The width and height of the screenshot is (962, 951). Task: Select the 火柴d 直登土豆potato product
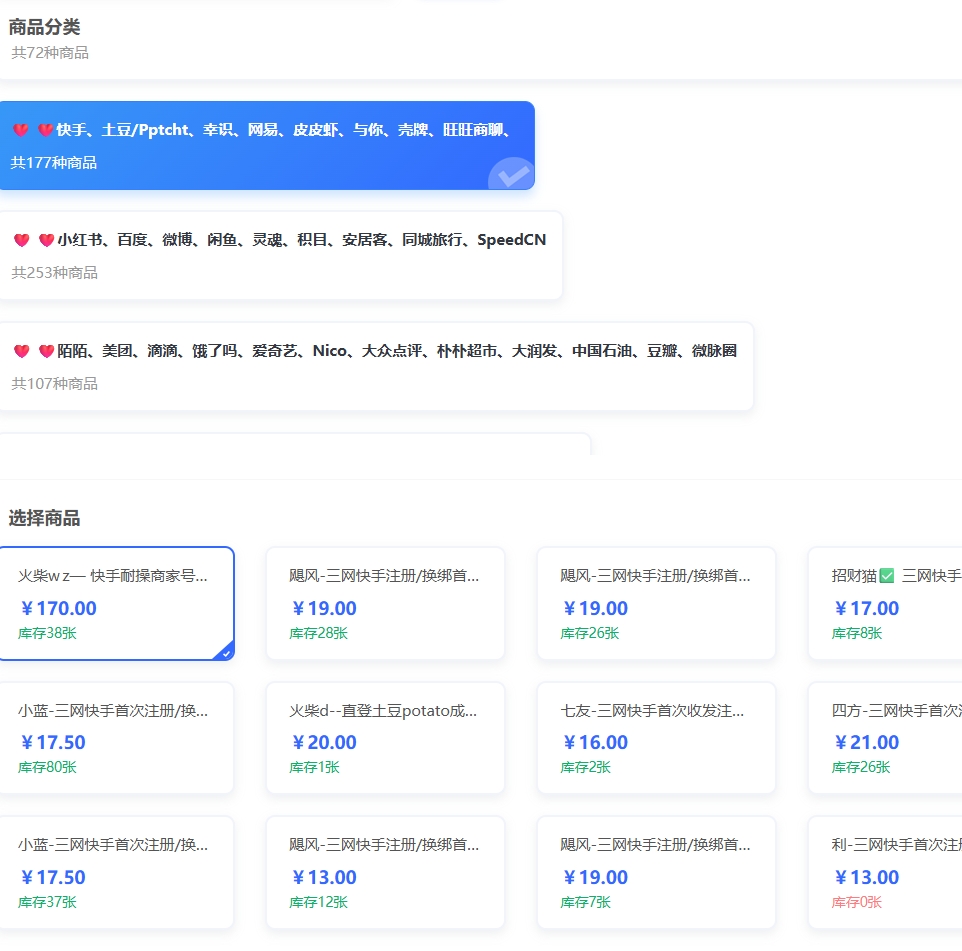385,737
